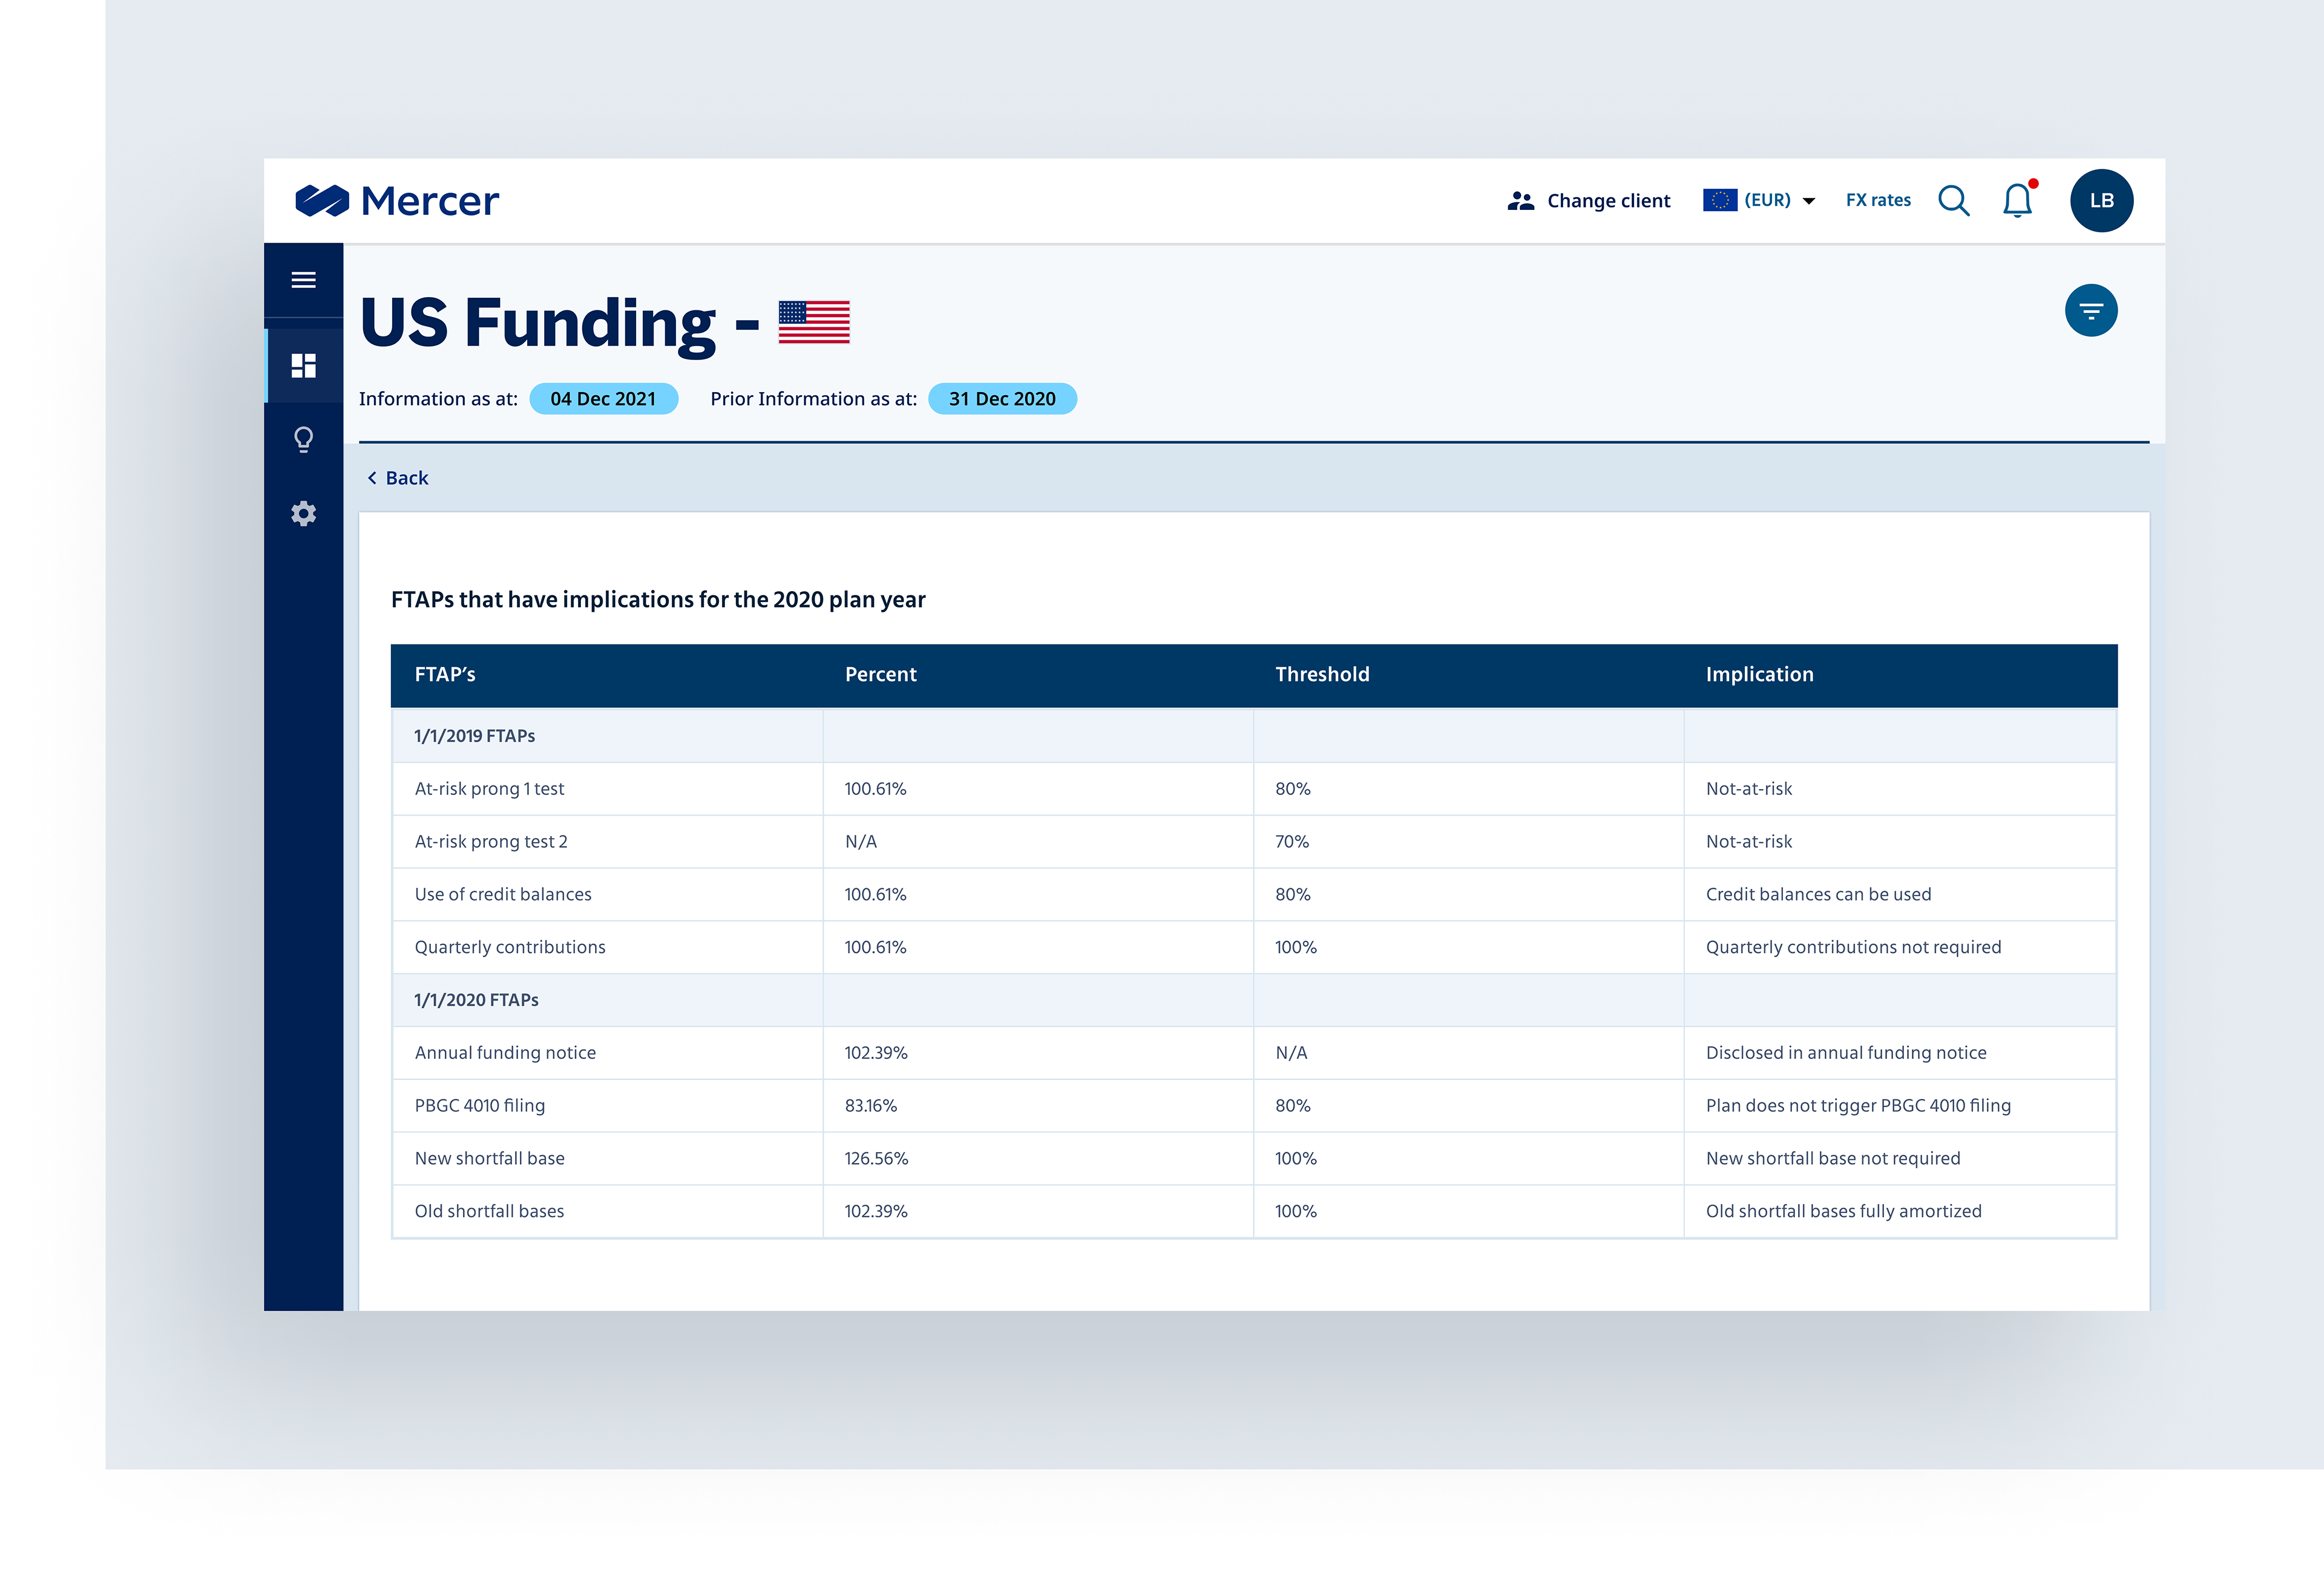The width and height of the screenshot is (2324, 1575).
Task: Select the At-risk prong test 2 row
Action: pos(1254,842)
